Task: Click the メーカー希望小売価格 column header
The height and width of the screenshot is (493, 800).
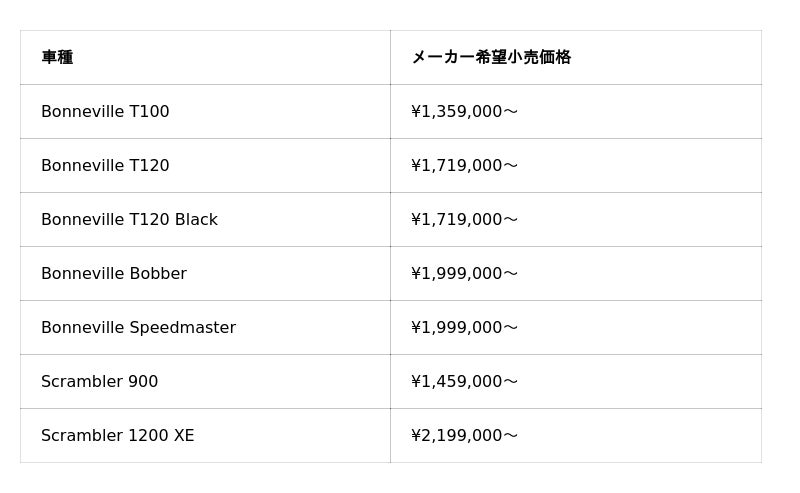Action: point(490,58)
